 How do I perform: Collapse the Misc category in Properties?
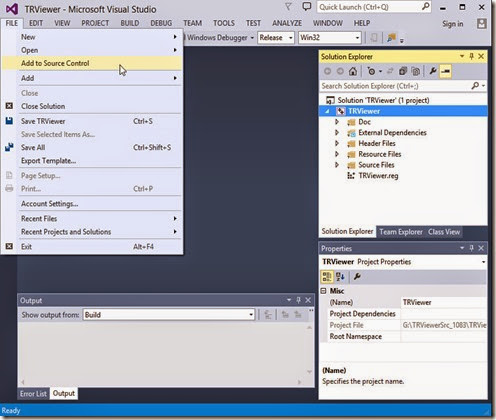(x=323, y=291)
